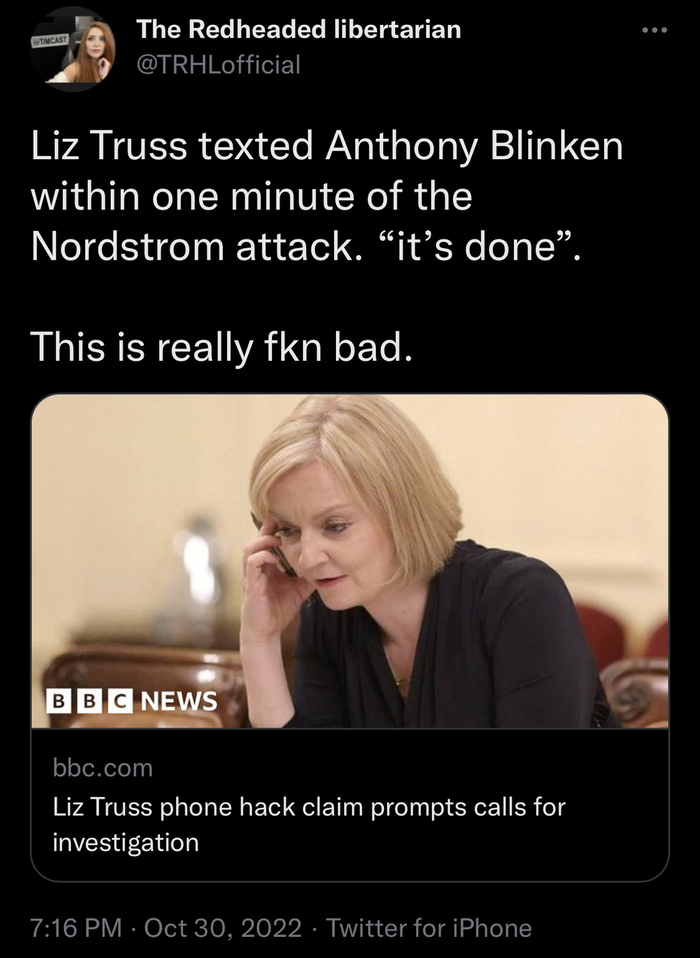Screen dimensions: 700x958
Task: Select tweet line 'within one minute of the'
Action: pos(251,197)
